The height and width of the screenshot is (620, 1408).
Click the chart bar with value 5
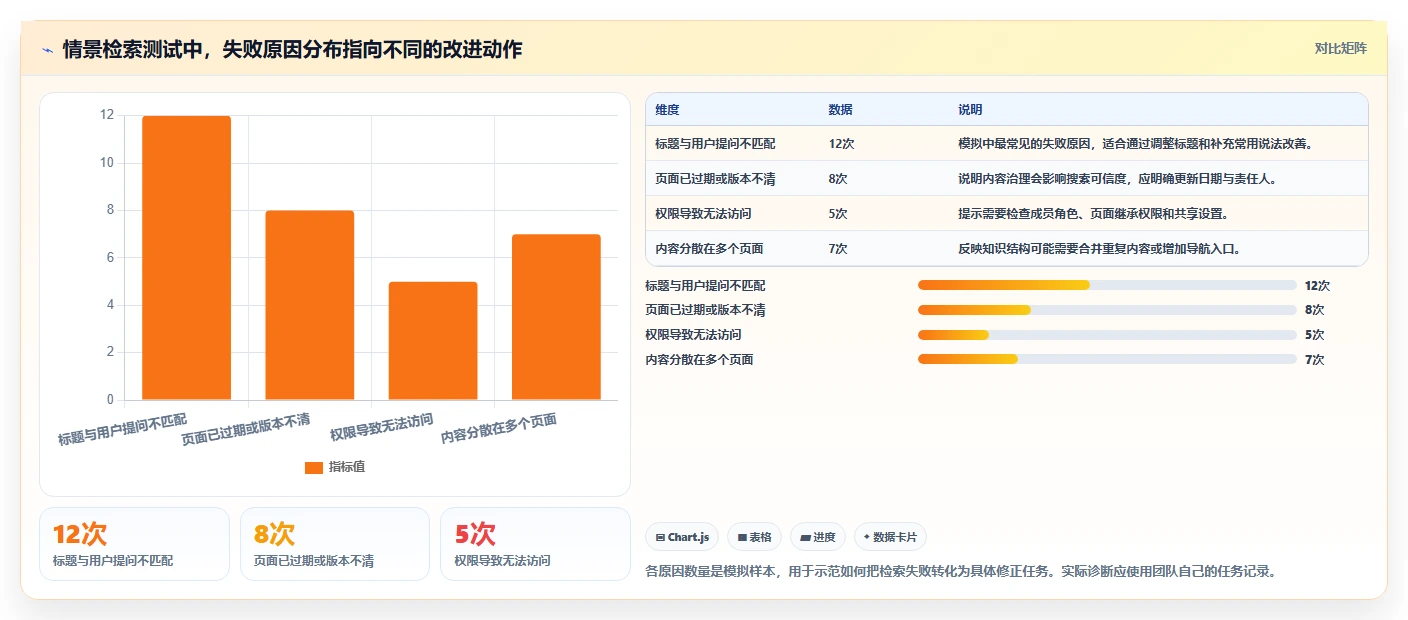433,341
